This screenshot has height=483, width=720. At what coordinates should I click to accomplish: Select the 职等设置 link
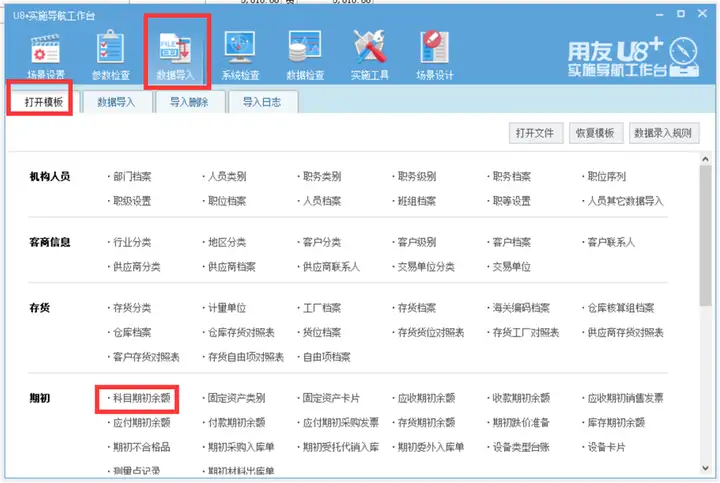coord(512,201)
